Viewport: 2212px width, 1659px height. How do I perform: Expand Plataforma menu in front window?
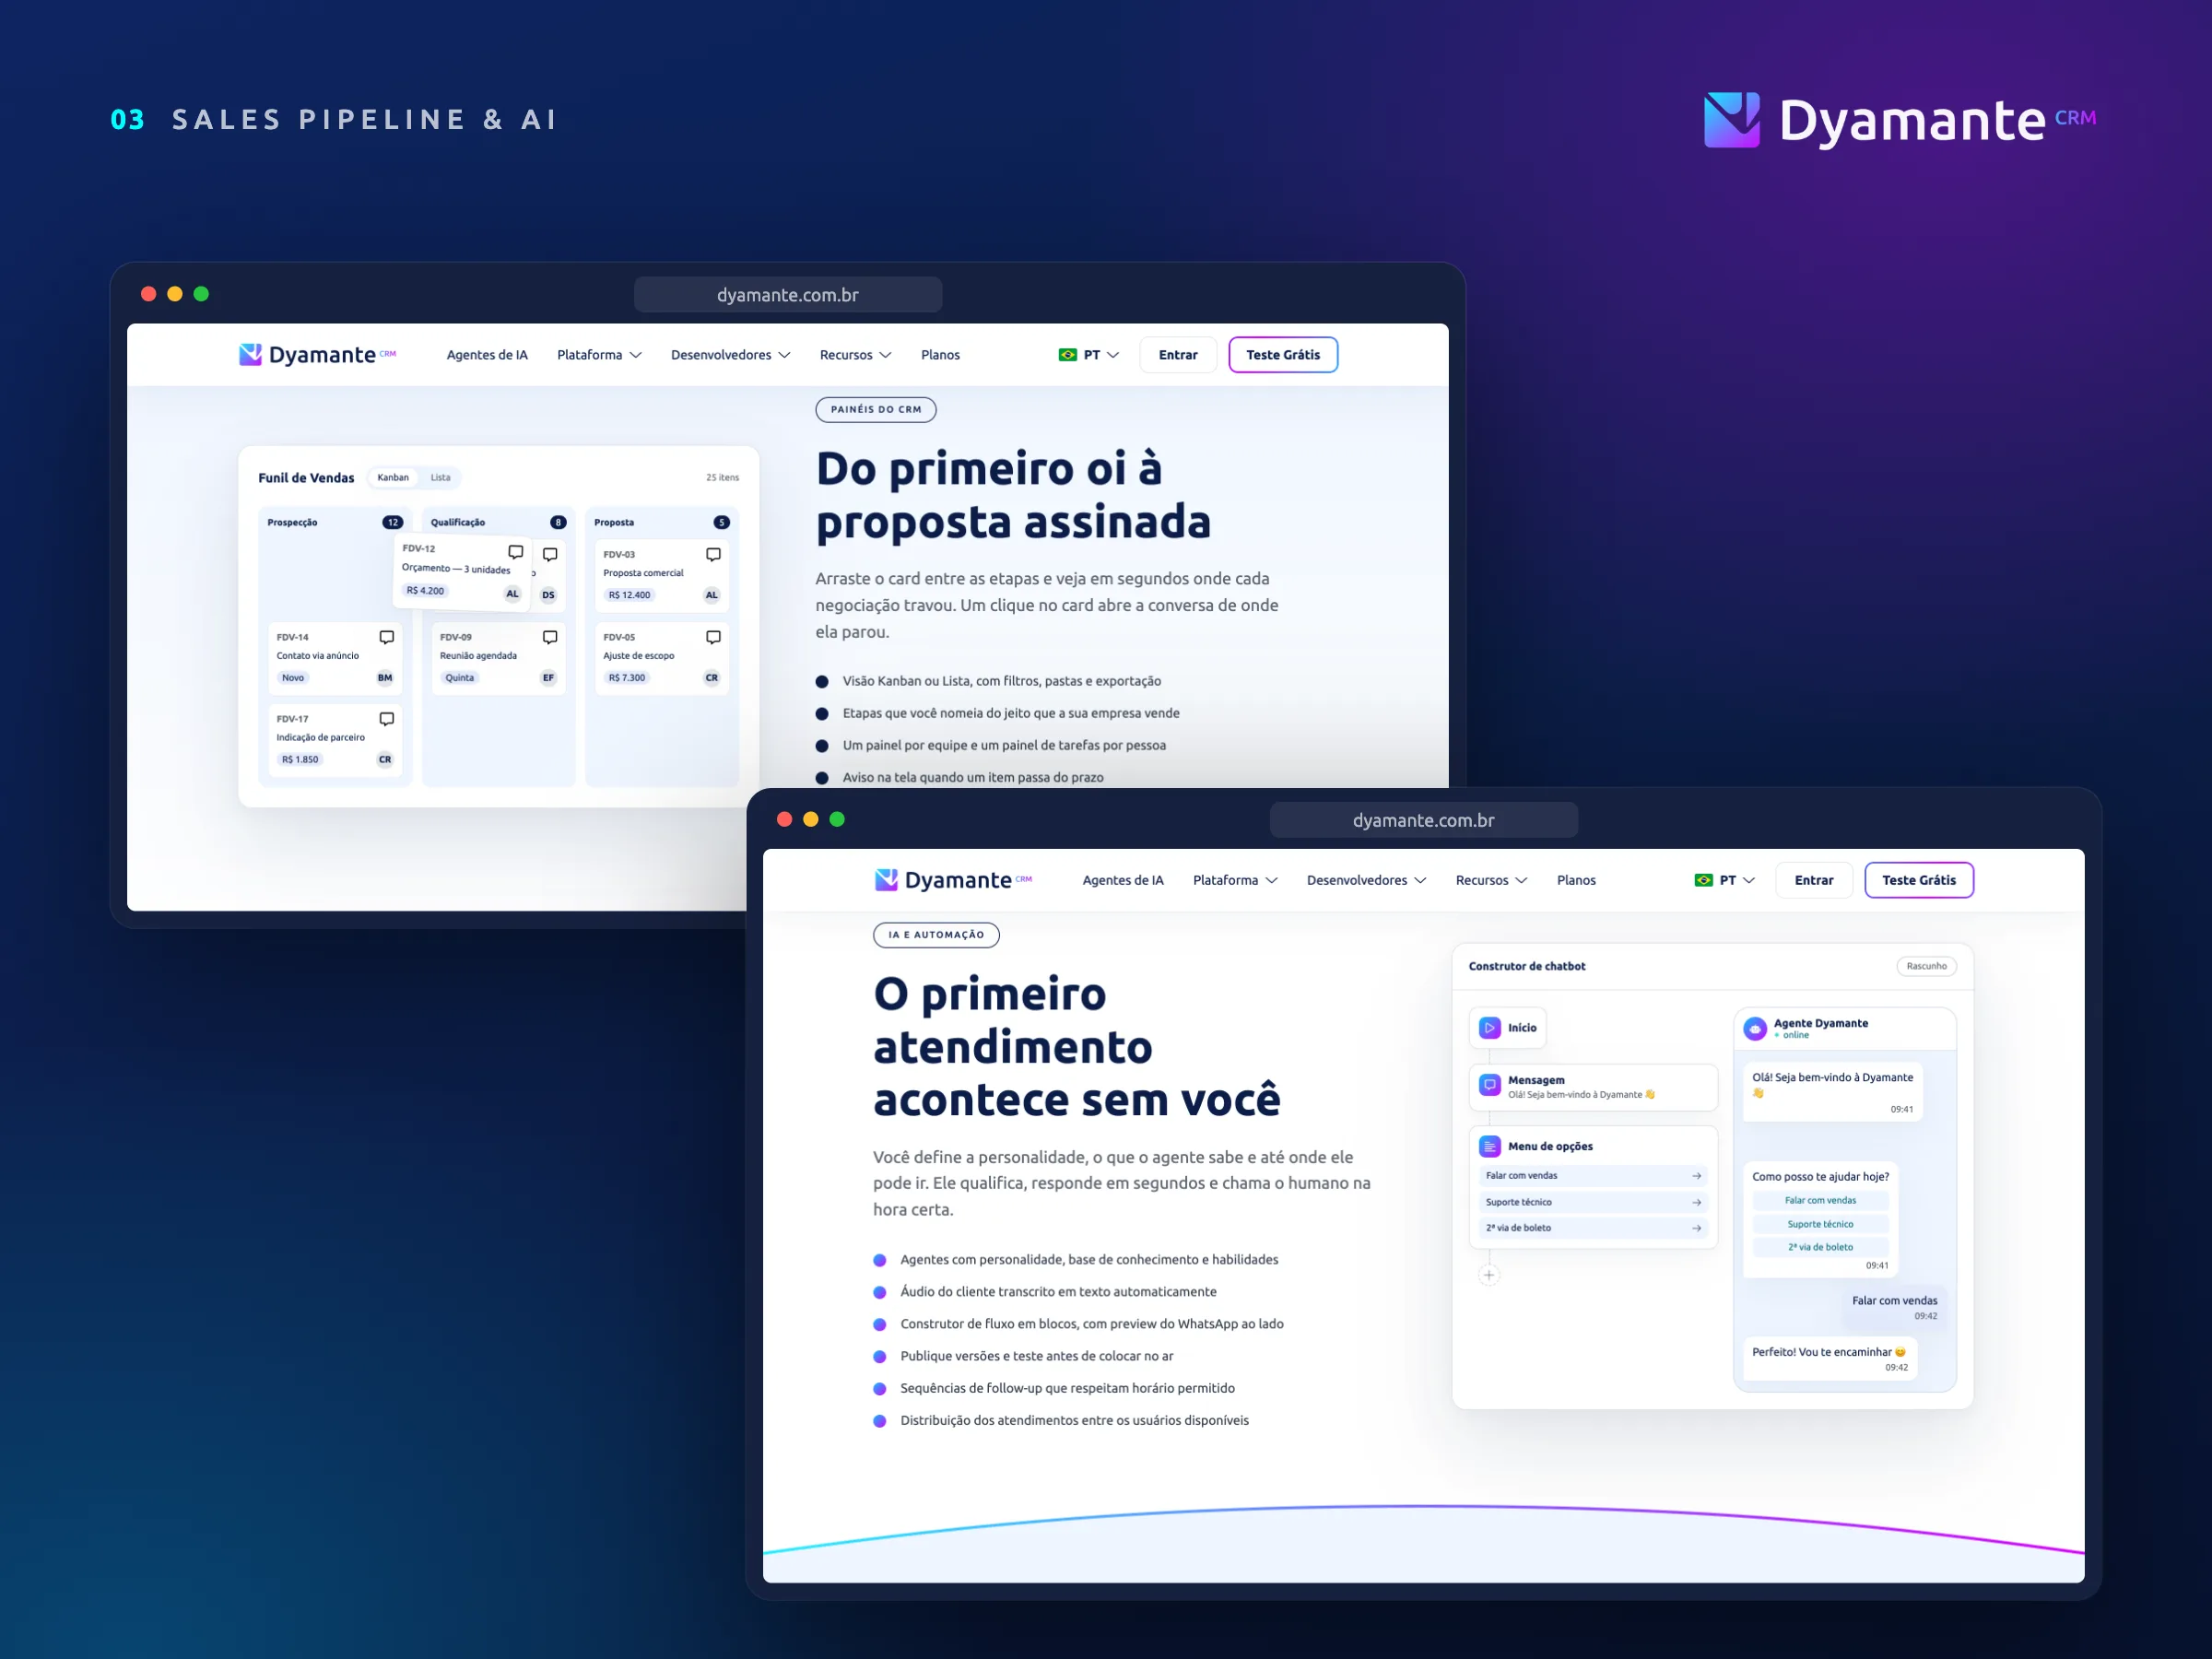[x=1236, y=880]
